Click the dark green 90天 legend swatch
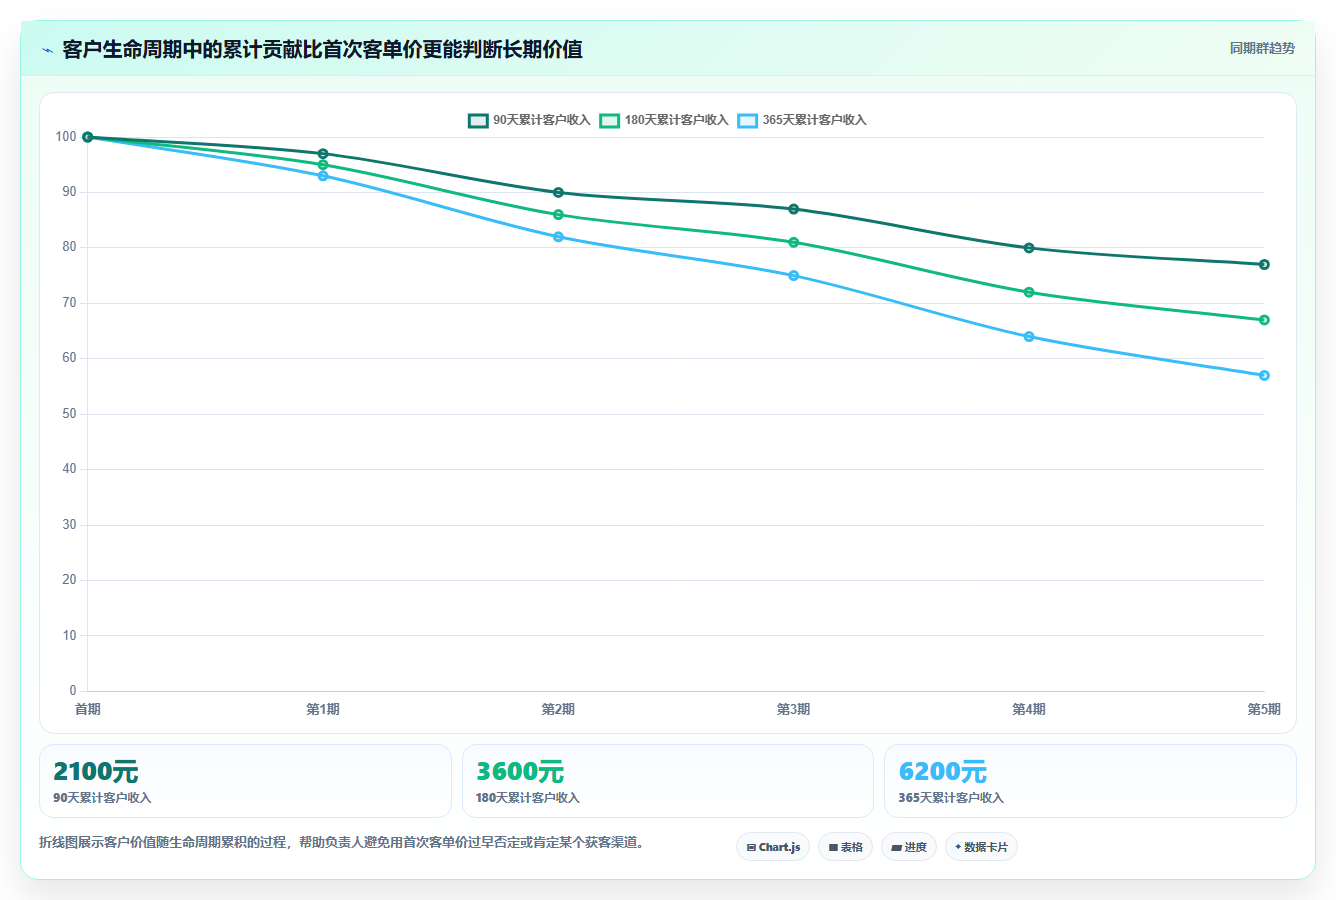 tap(478, 120)
